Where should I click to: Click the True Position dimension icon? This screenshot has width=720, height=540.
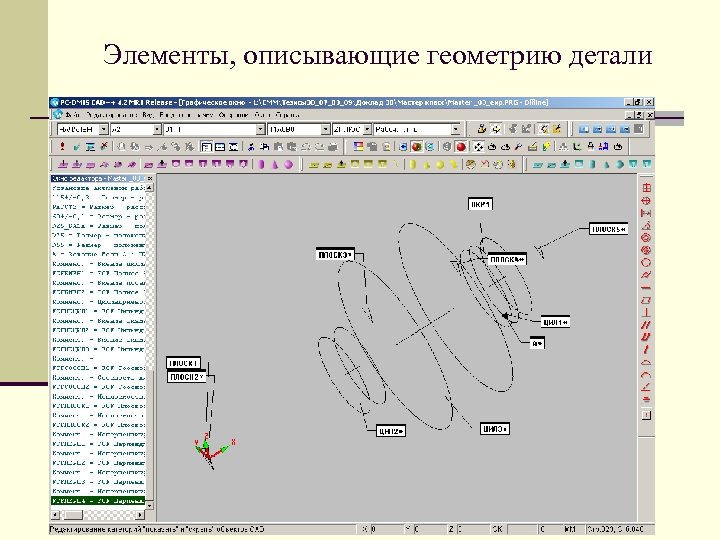(x=646, y=200)
